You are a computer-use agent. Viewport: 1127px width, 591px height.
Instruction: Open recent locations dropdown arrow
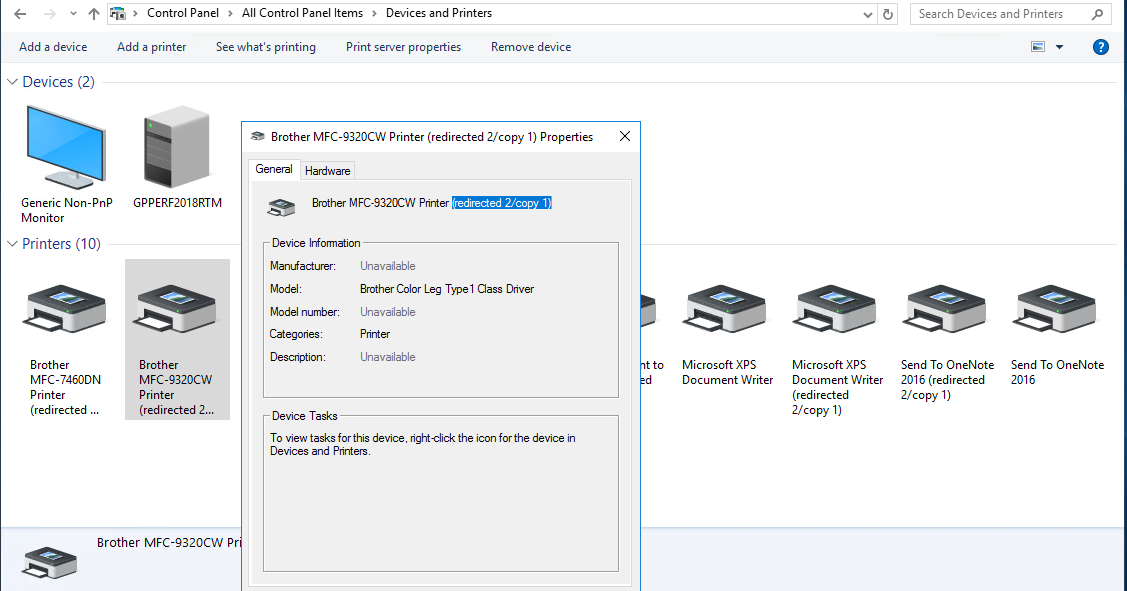(73, 14)
